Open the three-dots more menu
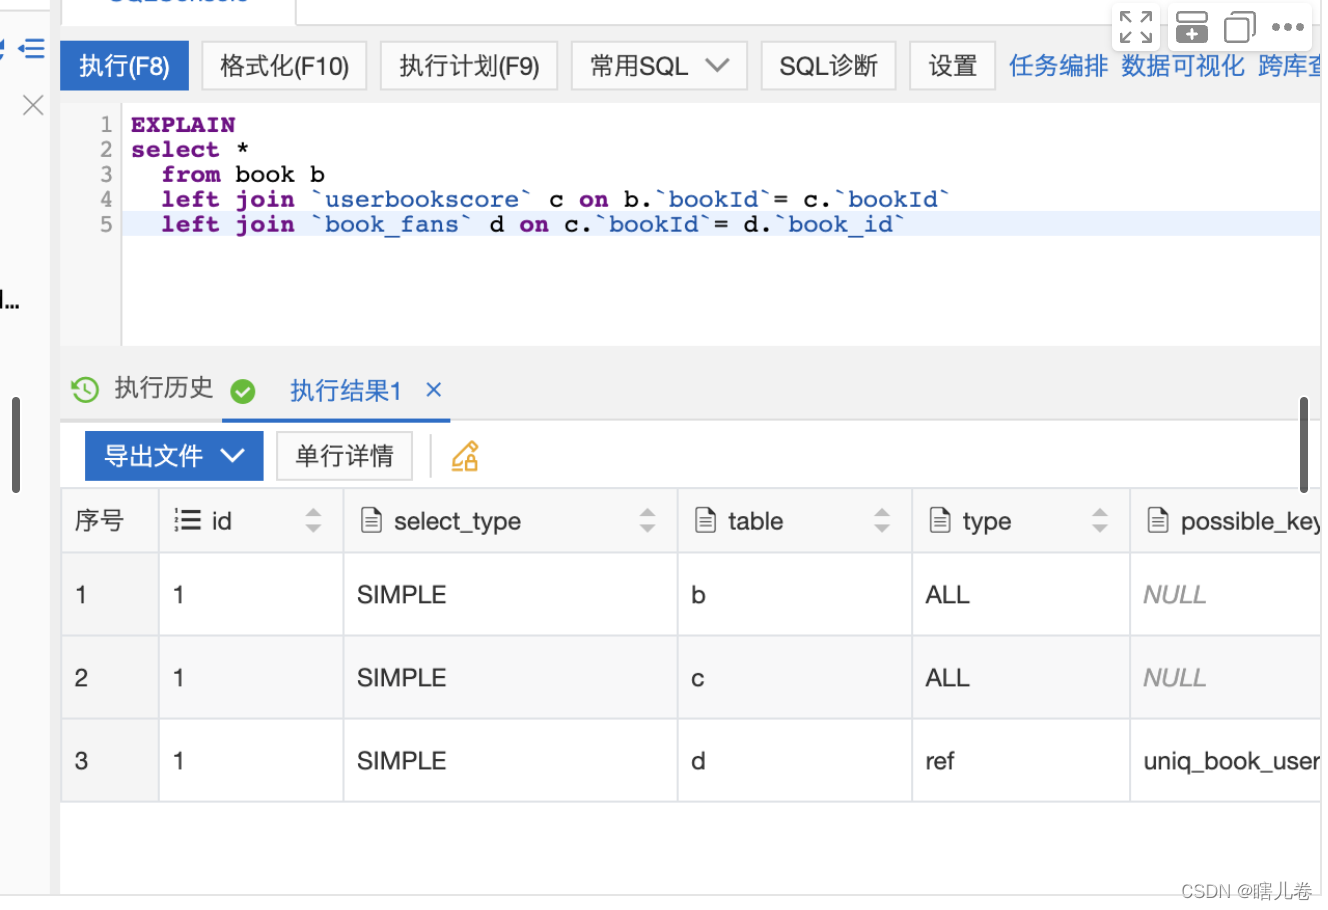This screenshot has width=1328, height=910. coord(1288,27)
